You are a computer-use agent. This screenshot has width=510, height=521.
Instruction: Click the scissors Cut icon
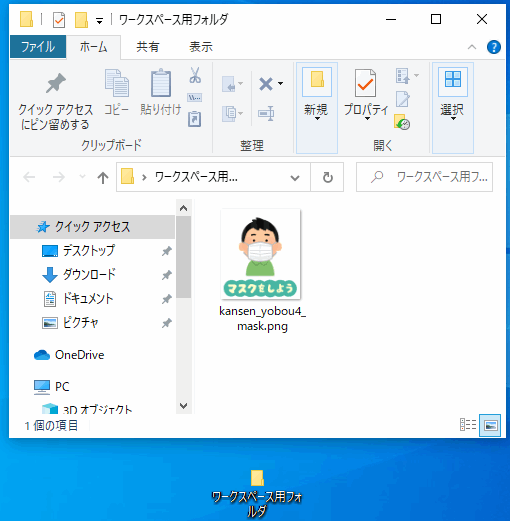click(x=195, y=75)
